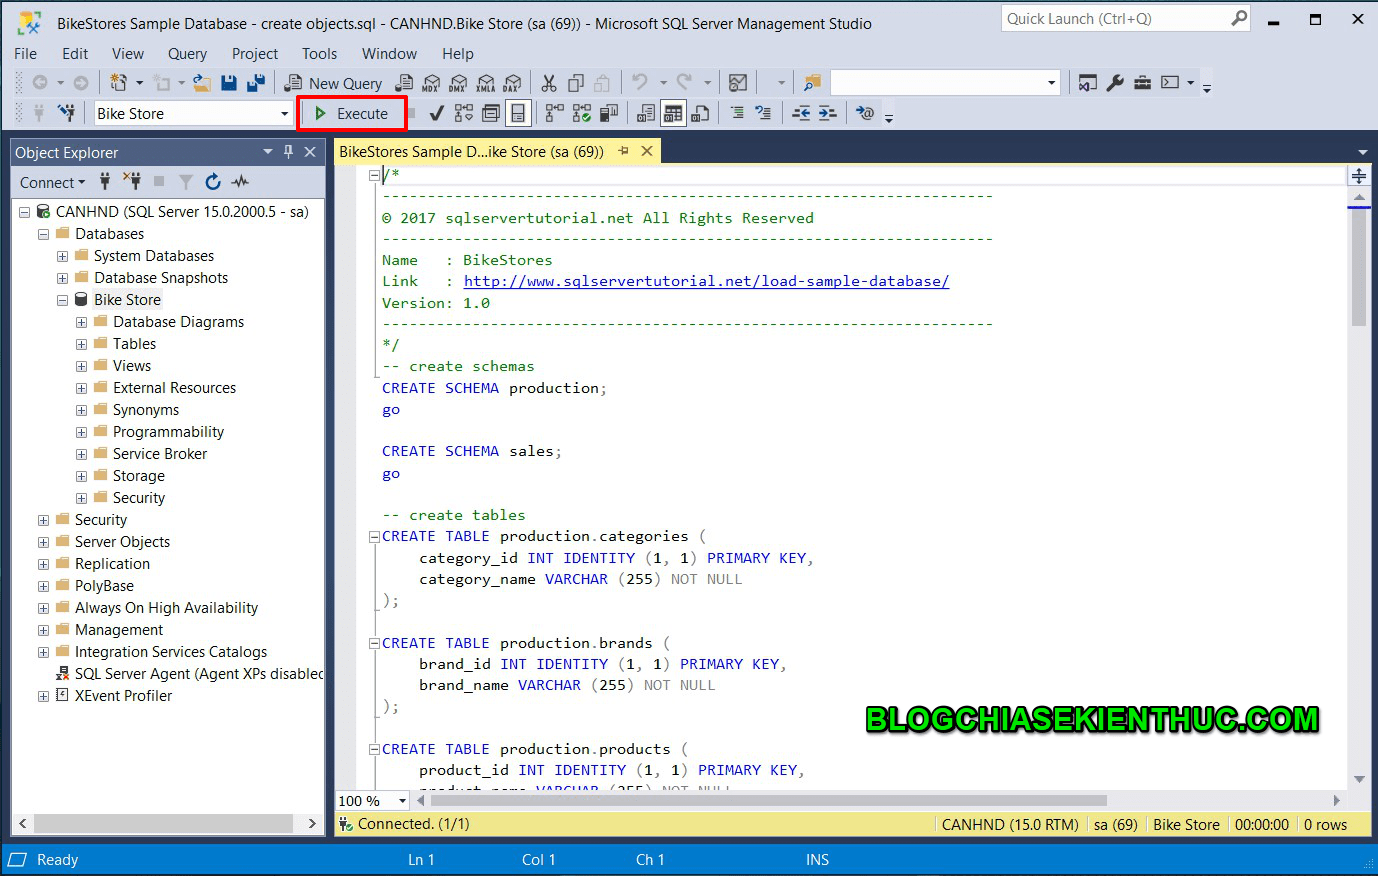Run the Execute query command
This screenshot has width=1378, height=876.
click(x=352, y=113)
